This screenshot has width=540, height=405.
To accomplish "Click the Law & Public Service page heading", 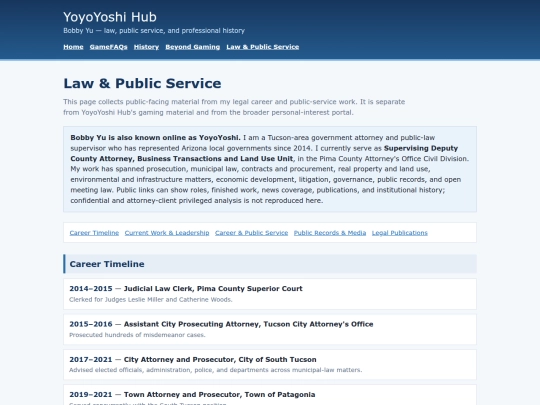I will [142, 83].
